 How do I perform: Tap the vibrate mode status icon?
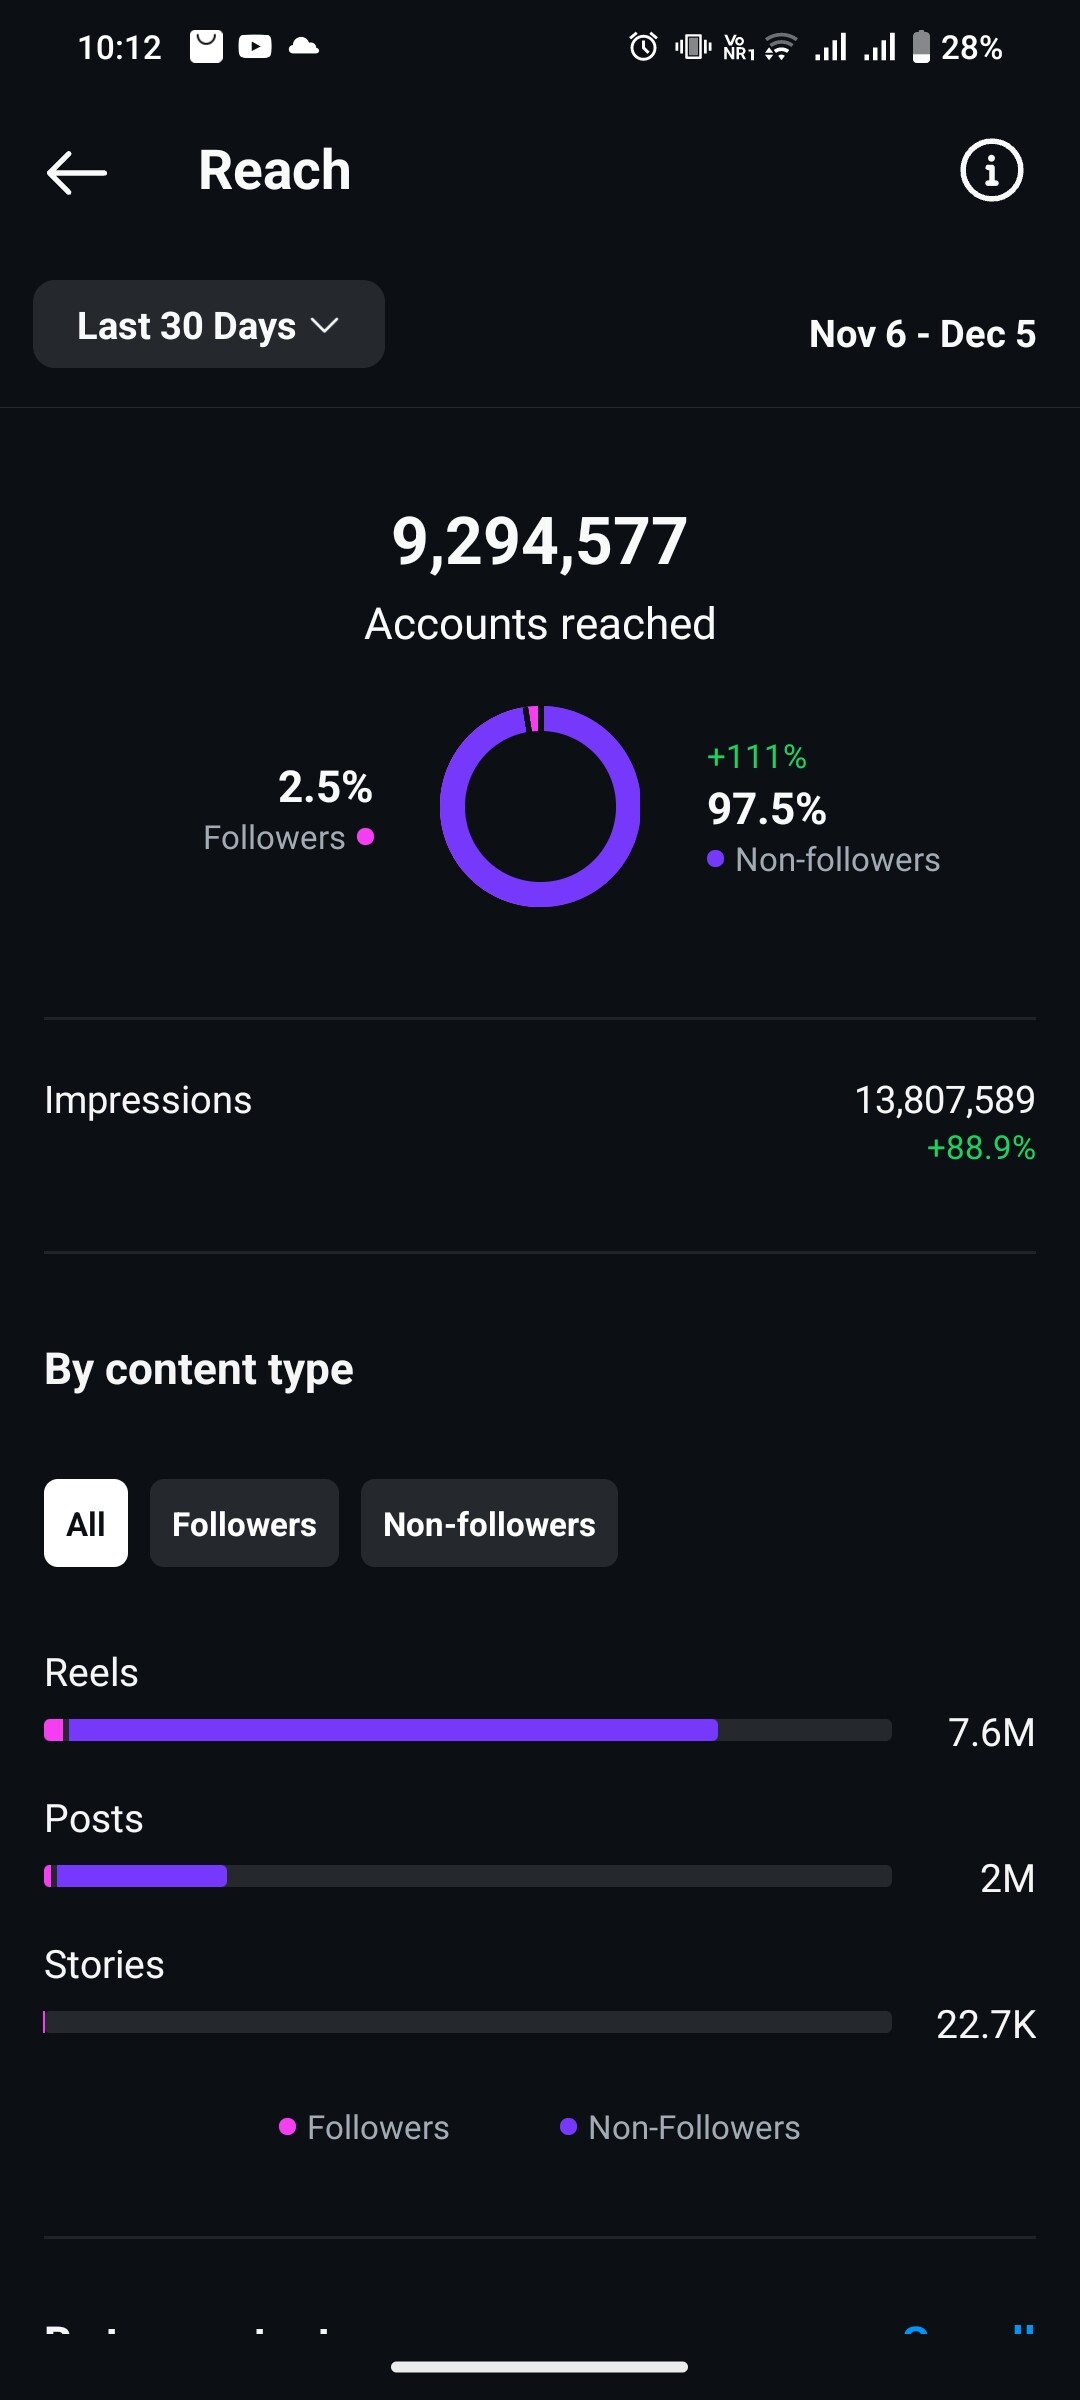point(692,47)
